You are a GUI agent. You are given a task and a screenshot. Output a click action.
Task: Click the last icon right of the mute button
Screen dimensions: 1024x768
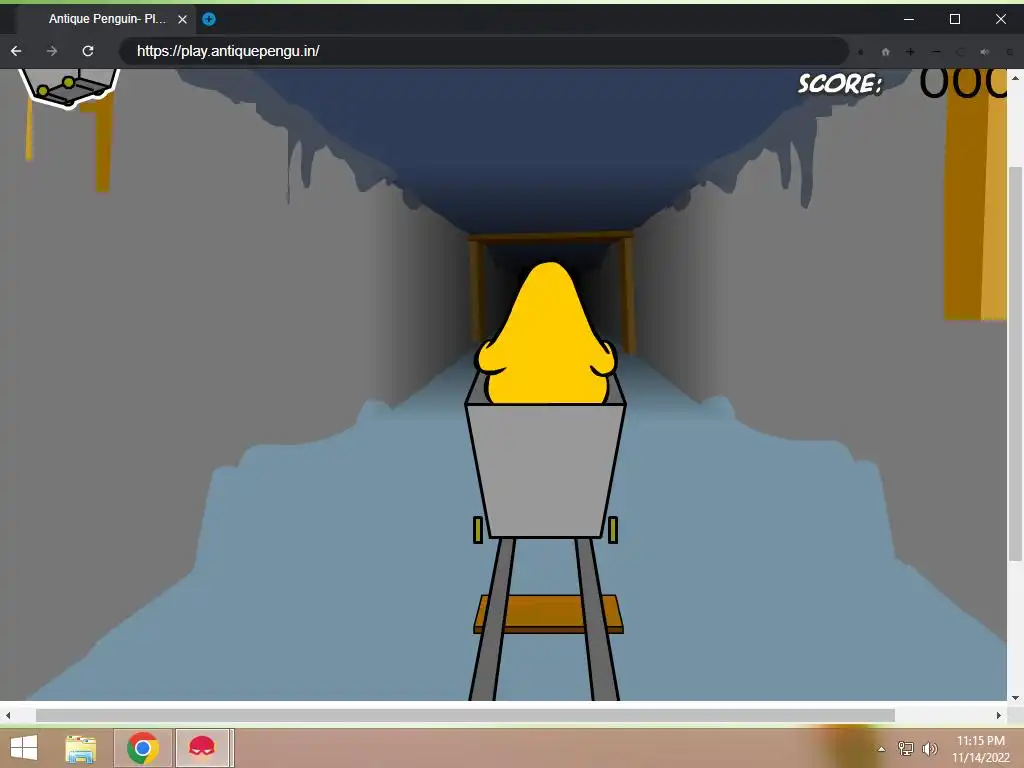tap(1010, 52)
